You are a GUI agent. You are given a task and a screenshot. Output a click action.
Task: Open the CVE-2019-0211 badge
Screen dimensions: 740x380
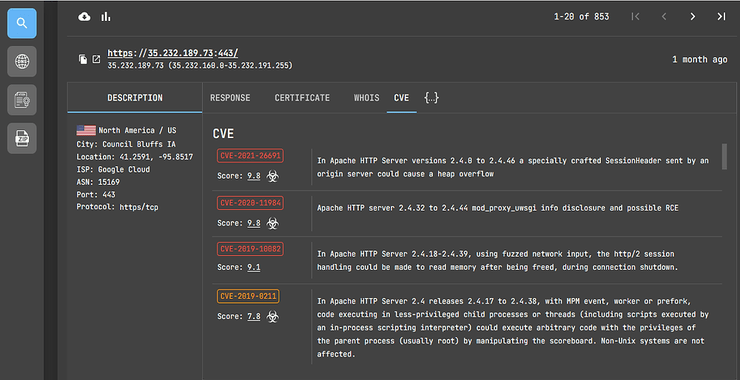coord(248,296)
